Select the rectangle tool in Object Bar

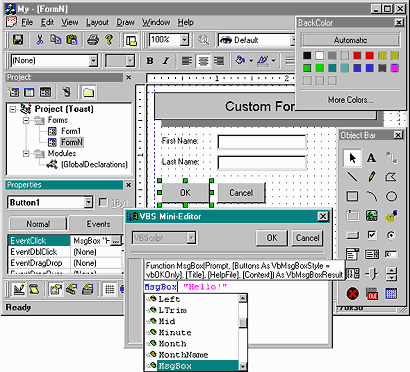click(x=352, y=196)
